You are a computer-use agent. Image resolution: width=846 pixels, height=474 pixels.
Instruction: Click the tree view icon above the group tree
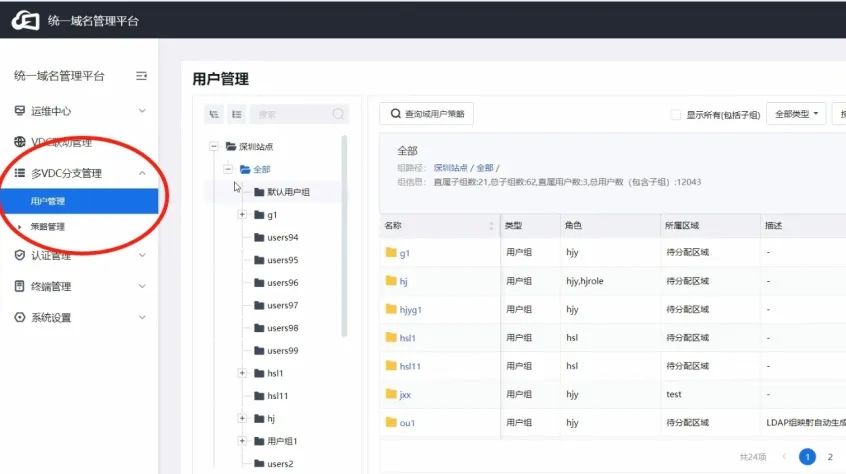pos(214,115)
